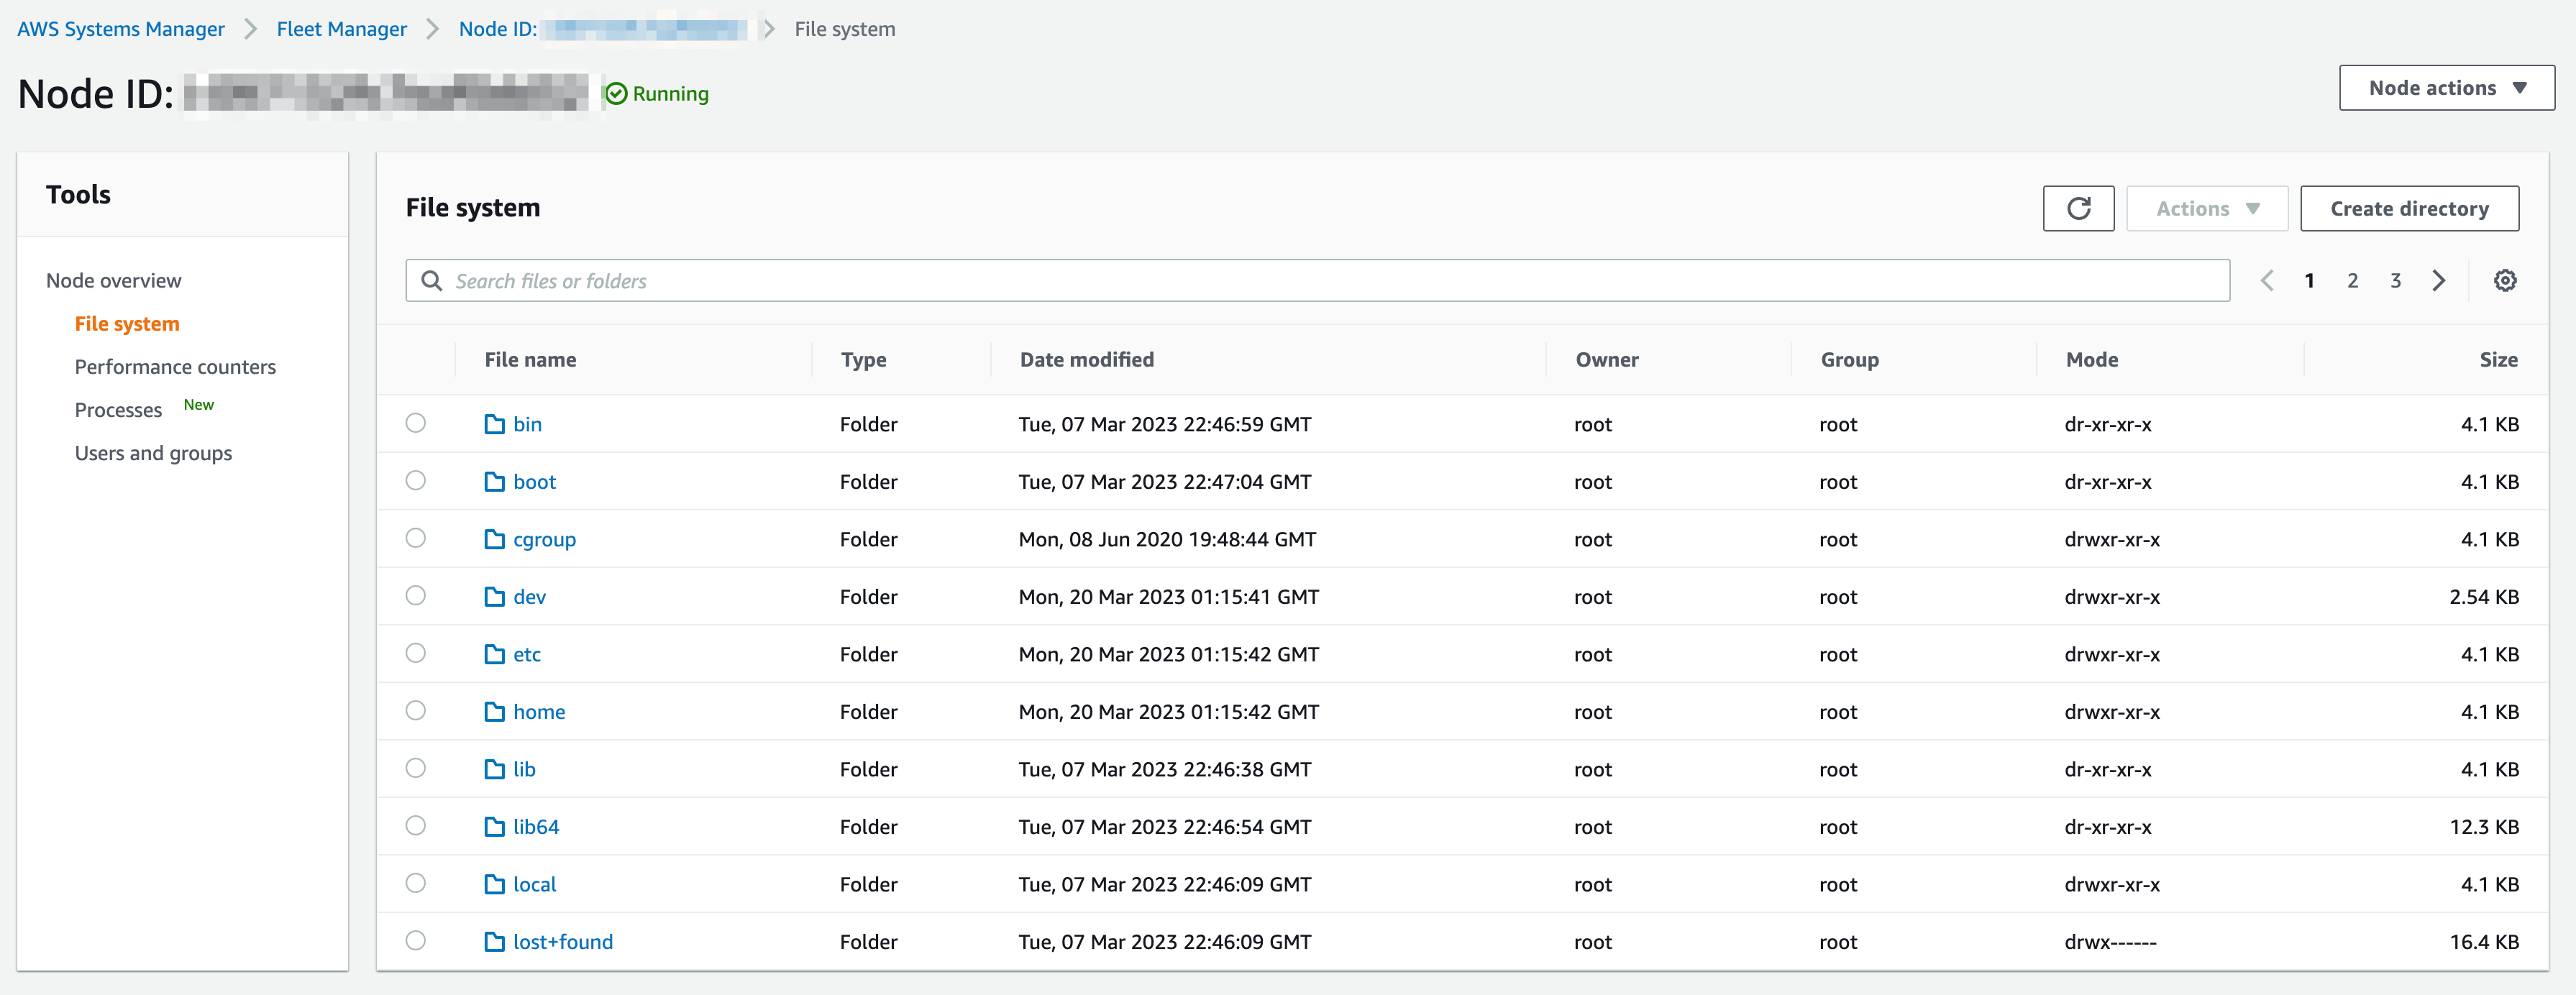This screenshot has height=995, width=2576.
Task: Open the Actions dropdown menu
Action: point(2206,208)
